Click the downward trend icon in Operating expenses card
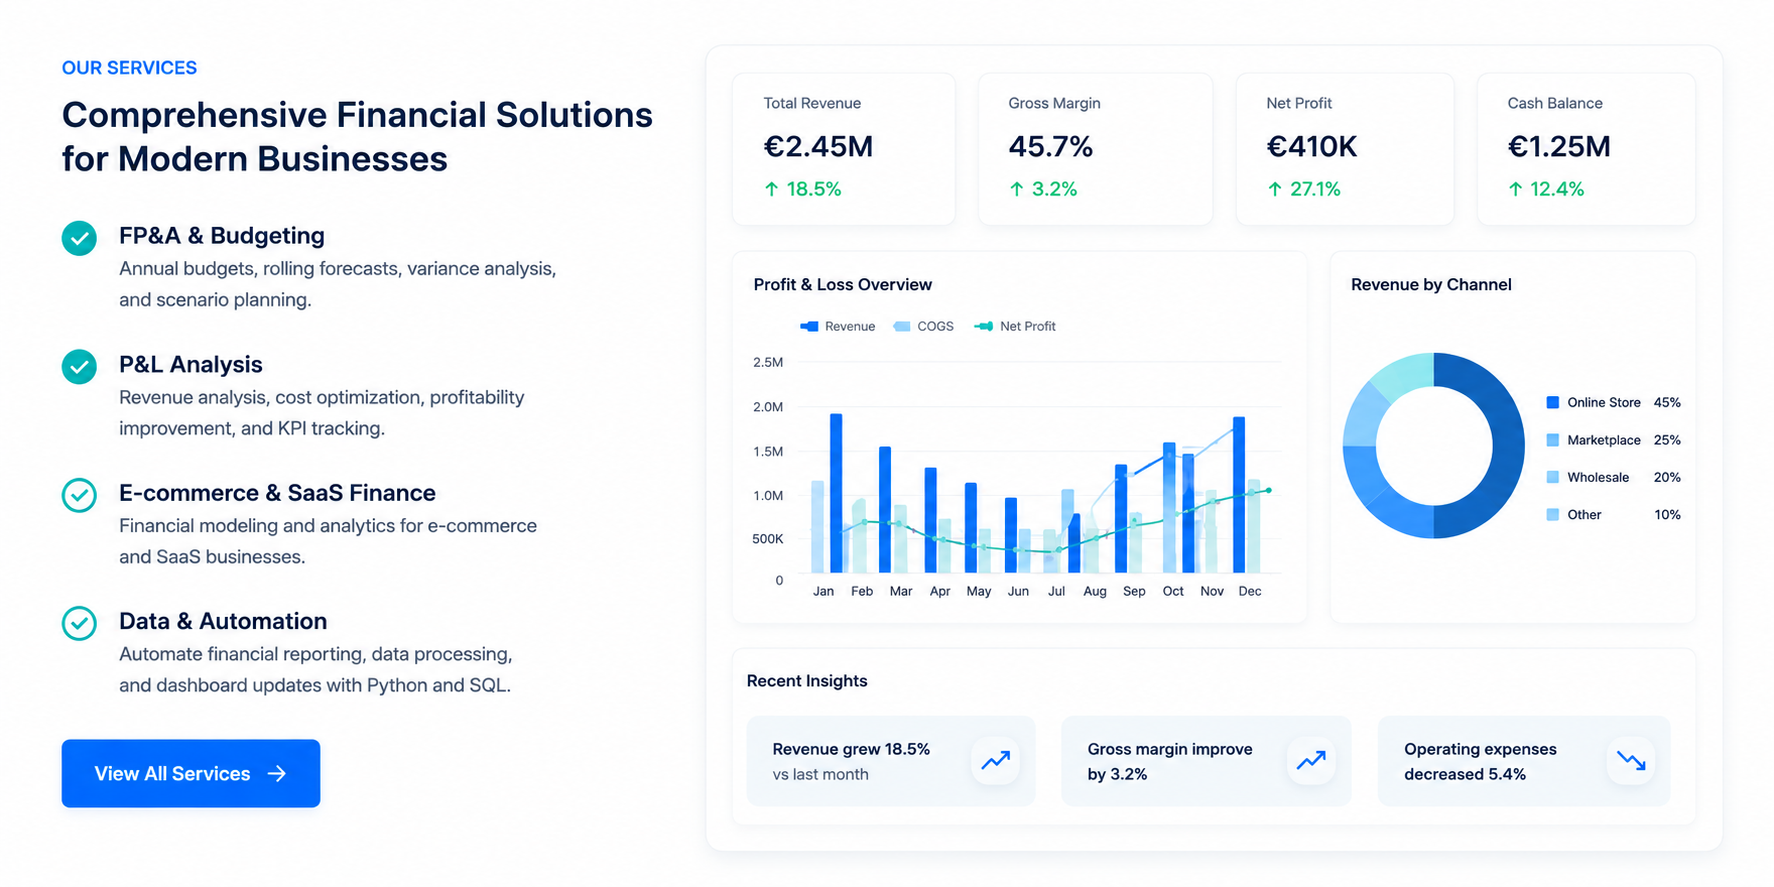 coord(1631,761)
